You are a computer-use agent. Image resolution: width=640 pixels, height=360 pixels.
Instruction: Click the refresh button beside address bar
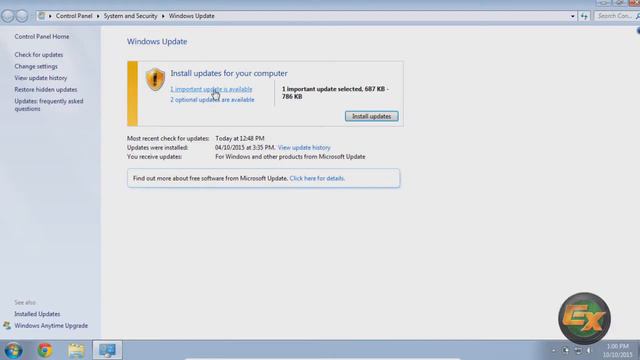click(584, 16)
